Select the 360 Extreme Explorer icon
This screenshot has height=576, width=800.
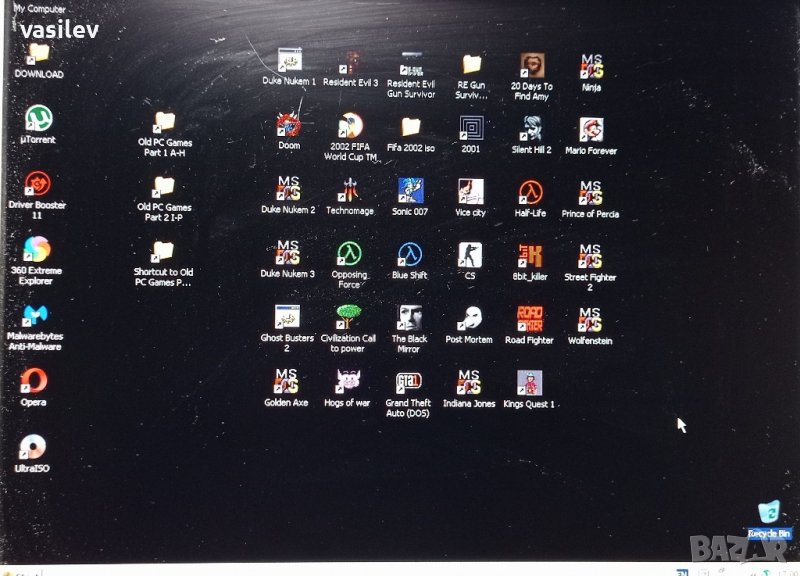pos(37,250)
